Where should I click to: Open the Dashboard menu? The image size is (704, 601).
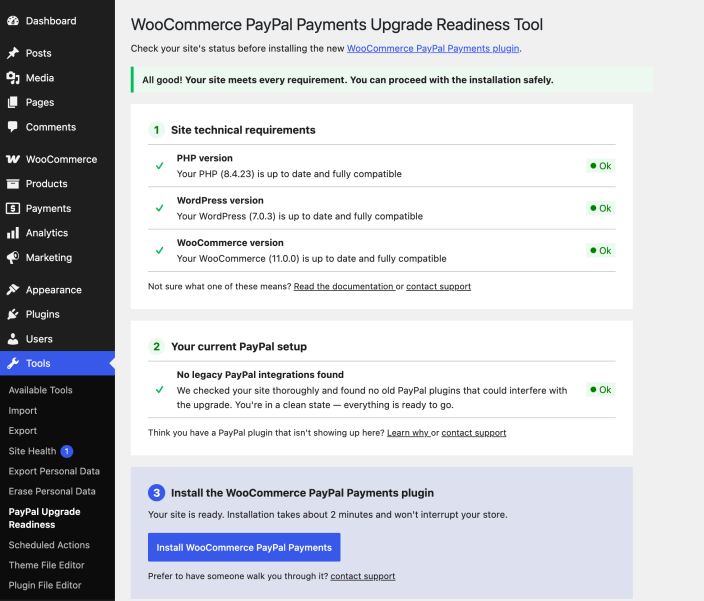[57, 21]
